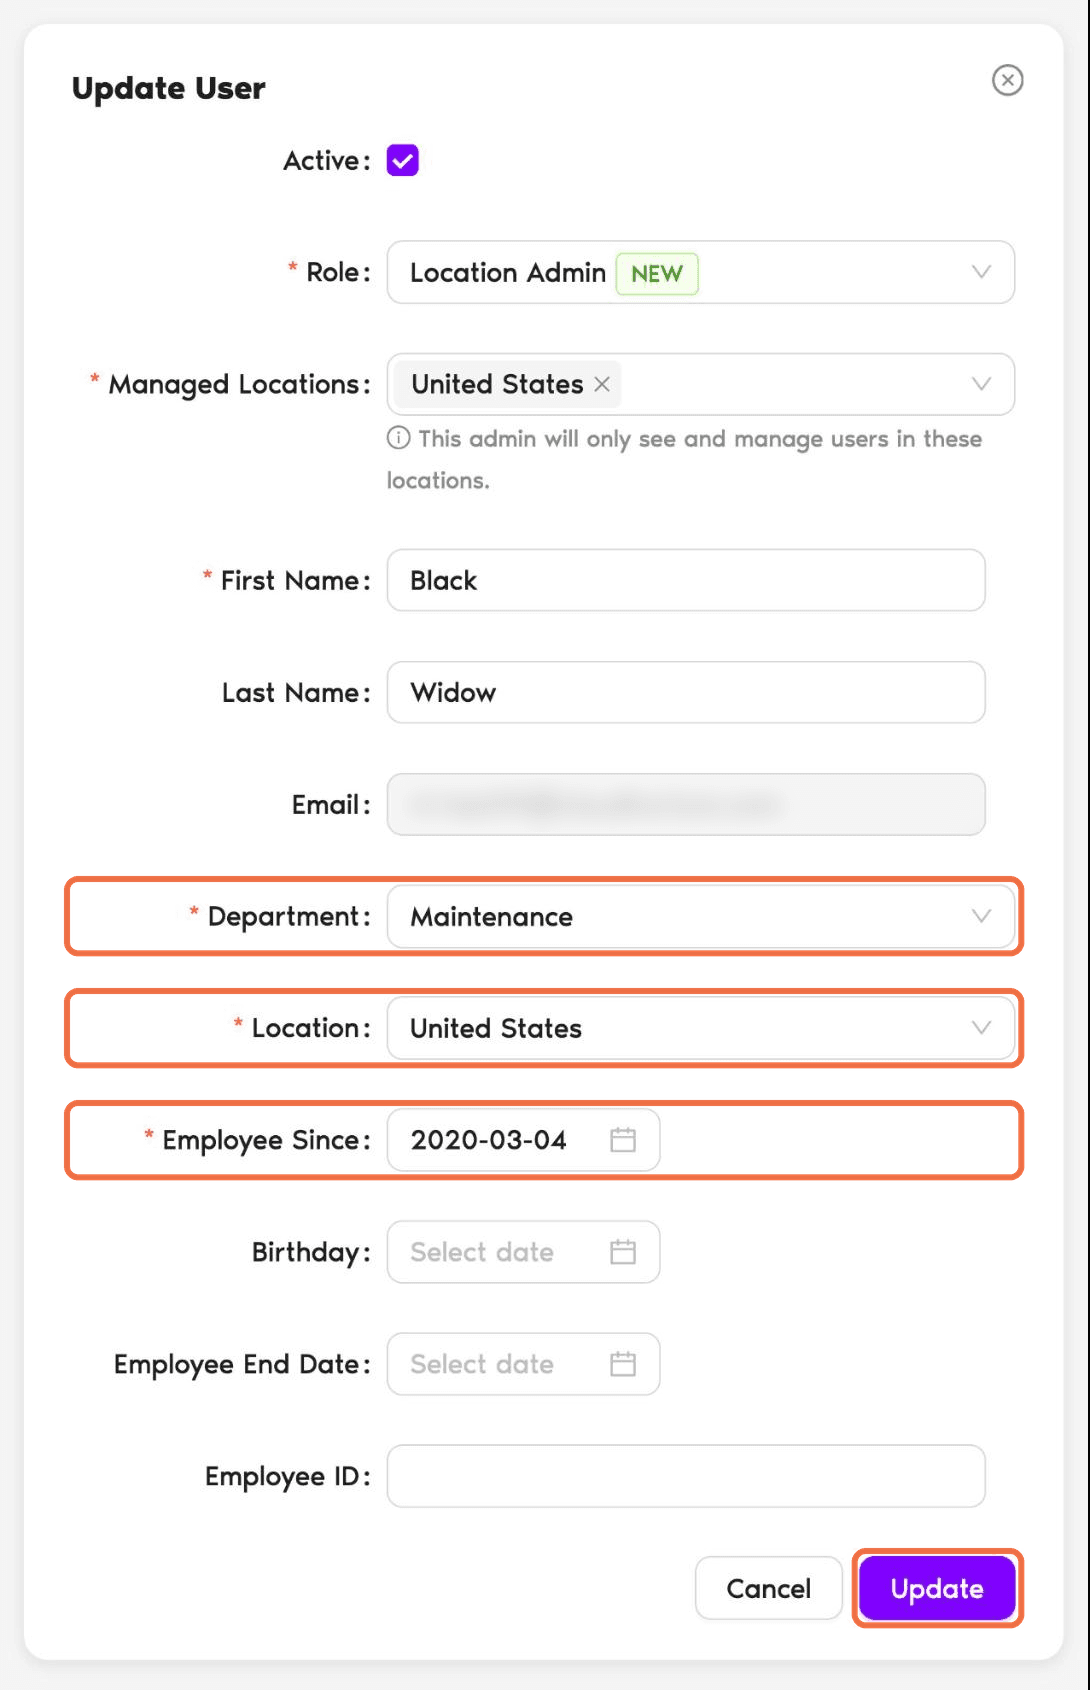Open calendar icon for Employee End Date

click(x=623, y=1364)
